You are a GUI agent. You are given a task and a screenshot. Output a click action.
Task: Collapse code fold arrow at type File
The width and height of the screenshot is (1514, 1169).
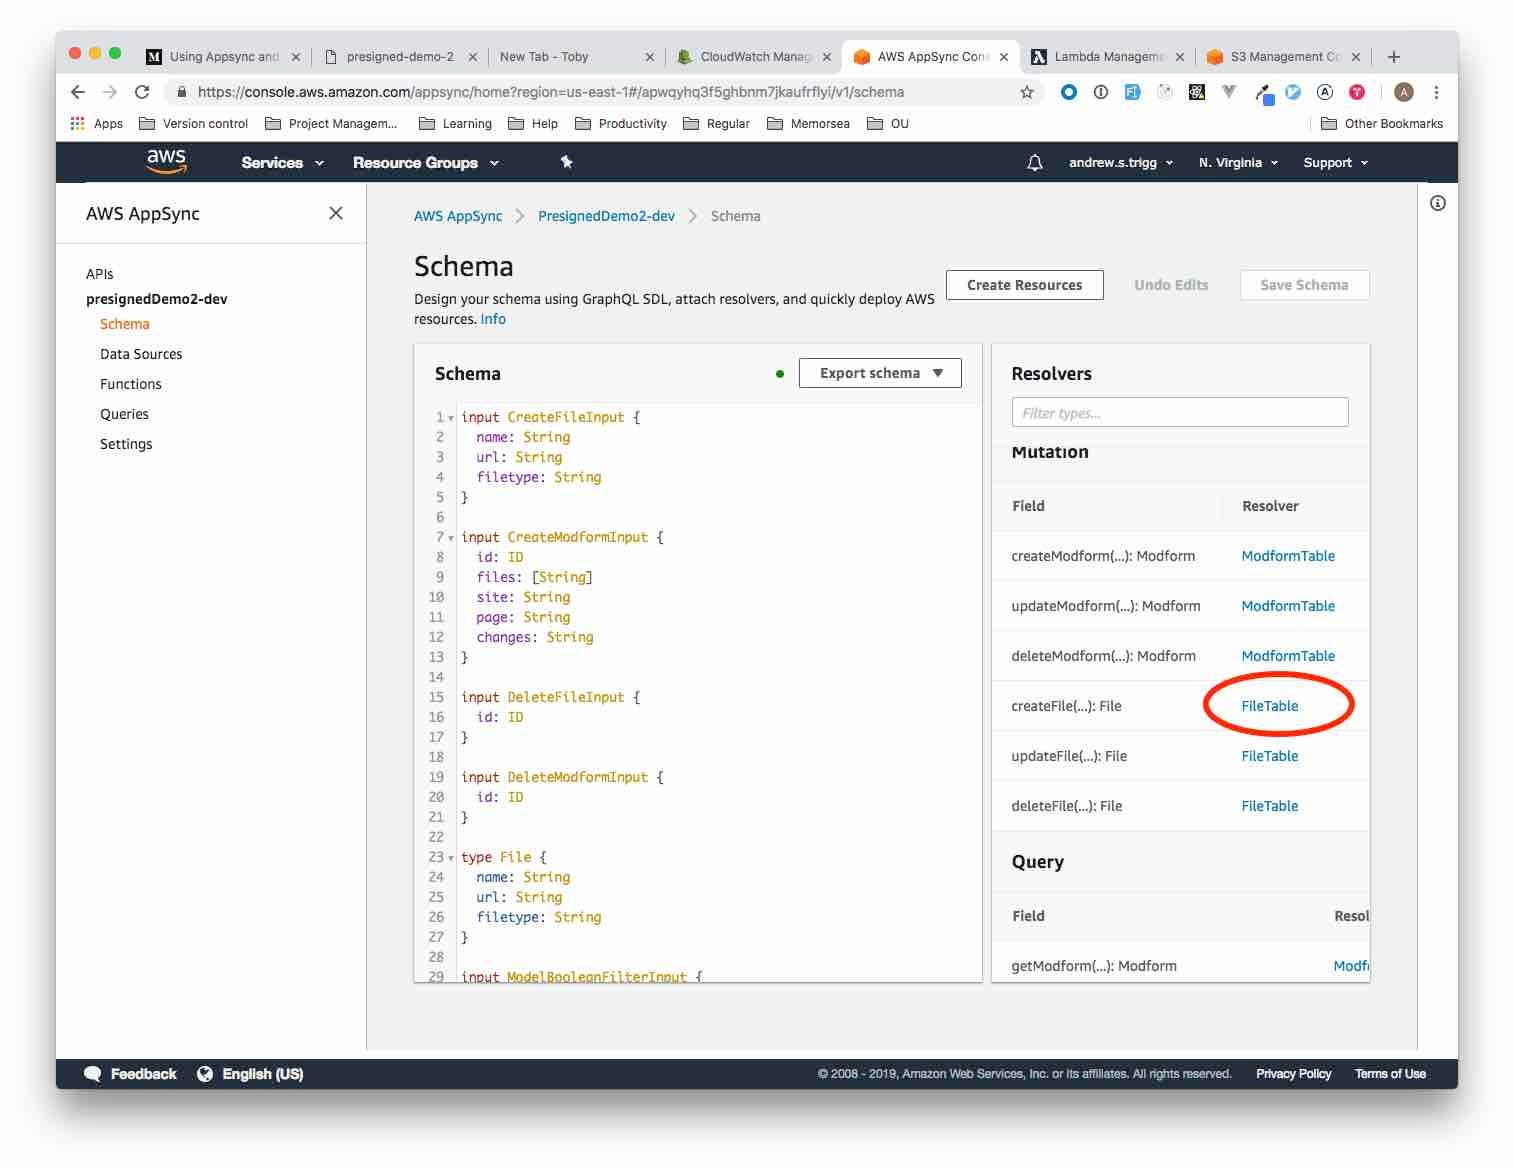click(451, 858)
